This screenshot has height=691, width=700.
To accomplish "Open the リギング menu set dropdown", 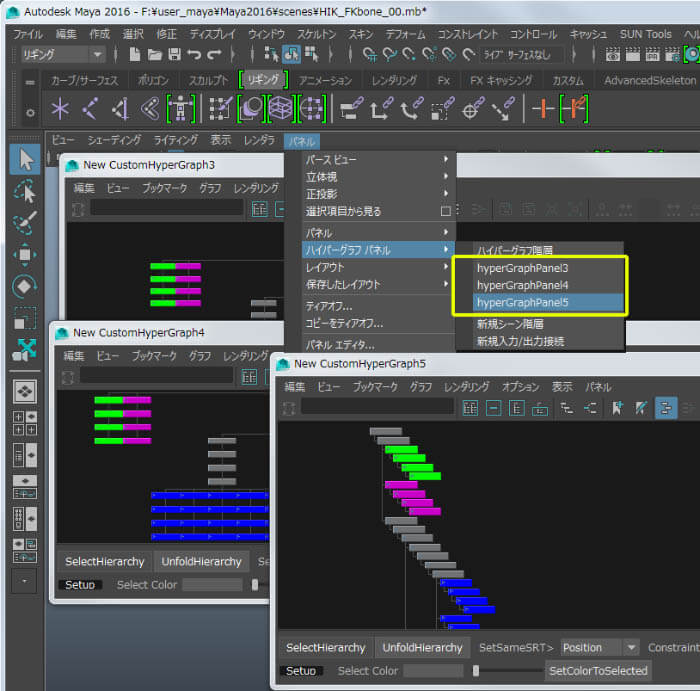I will coord(63,55).
